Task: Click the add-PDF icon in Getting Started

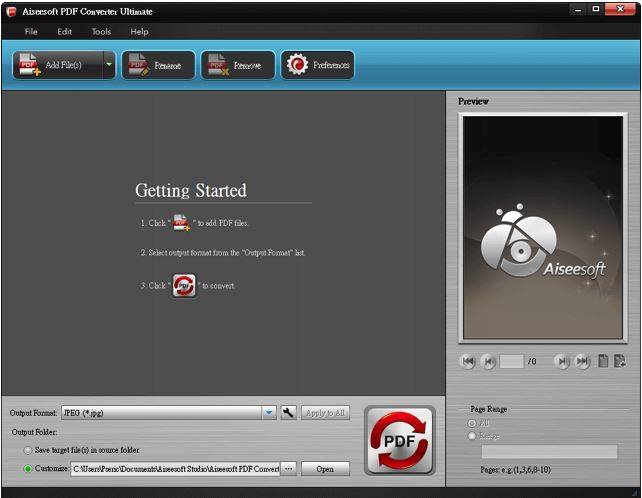Action: pos(181,223)
